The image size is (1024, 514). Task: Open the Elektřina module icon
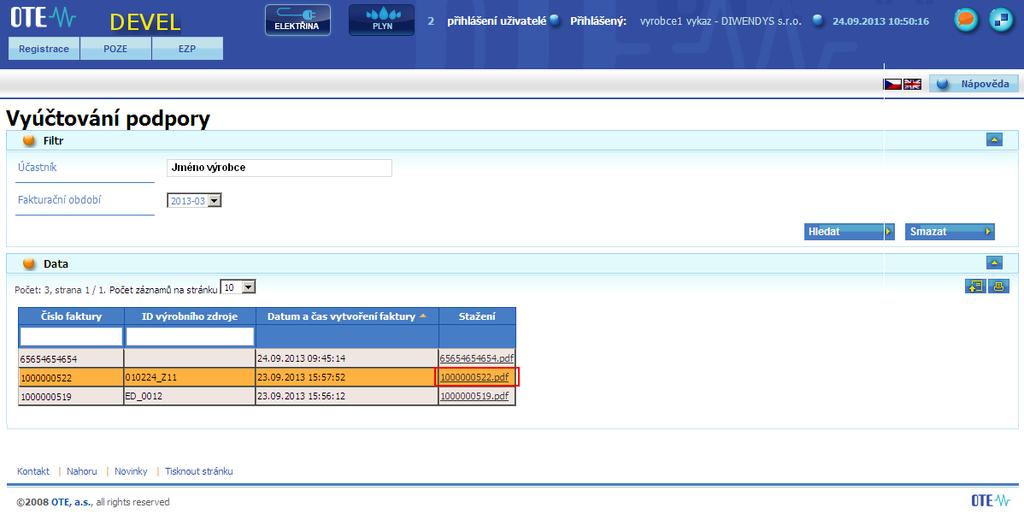click(298, 20)
